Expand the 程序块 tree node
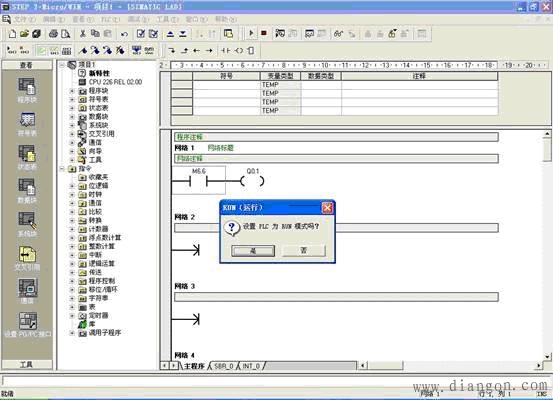 coord(72,91)
